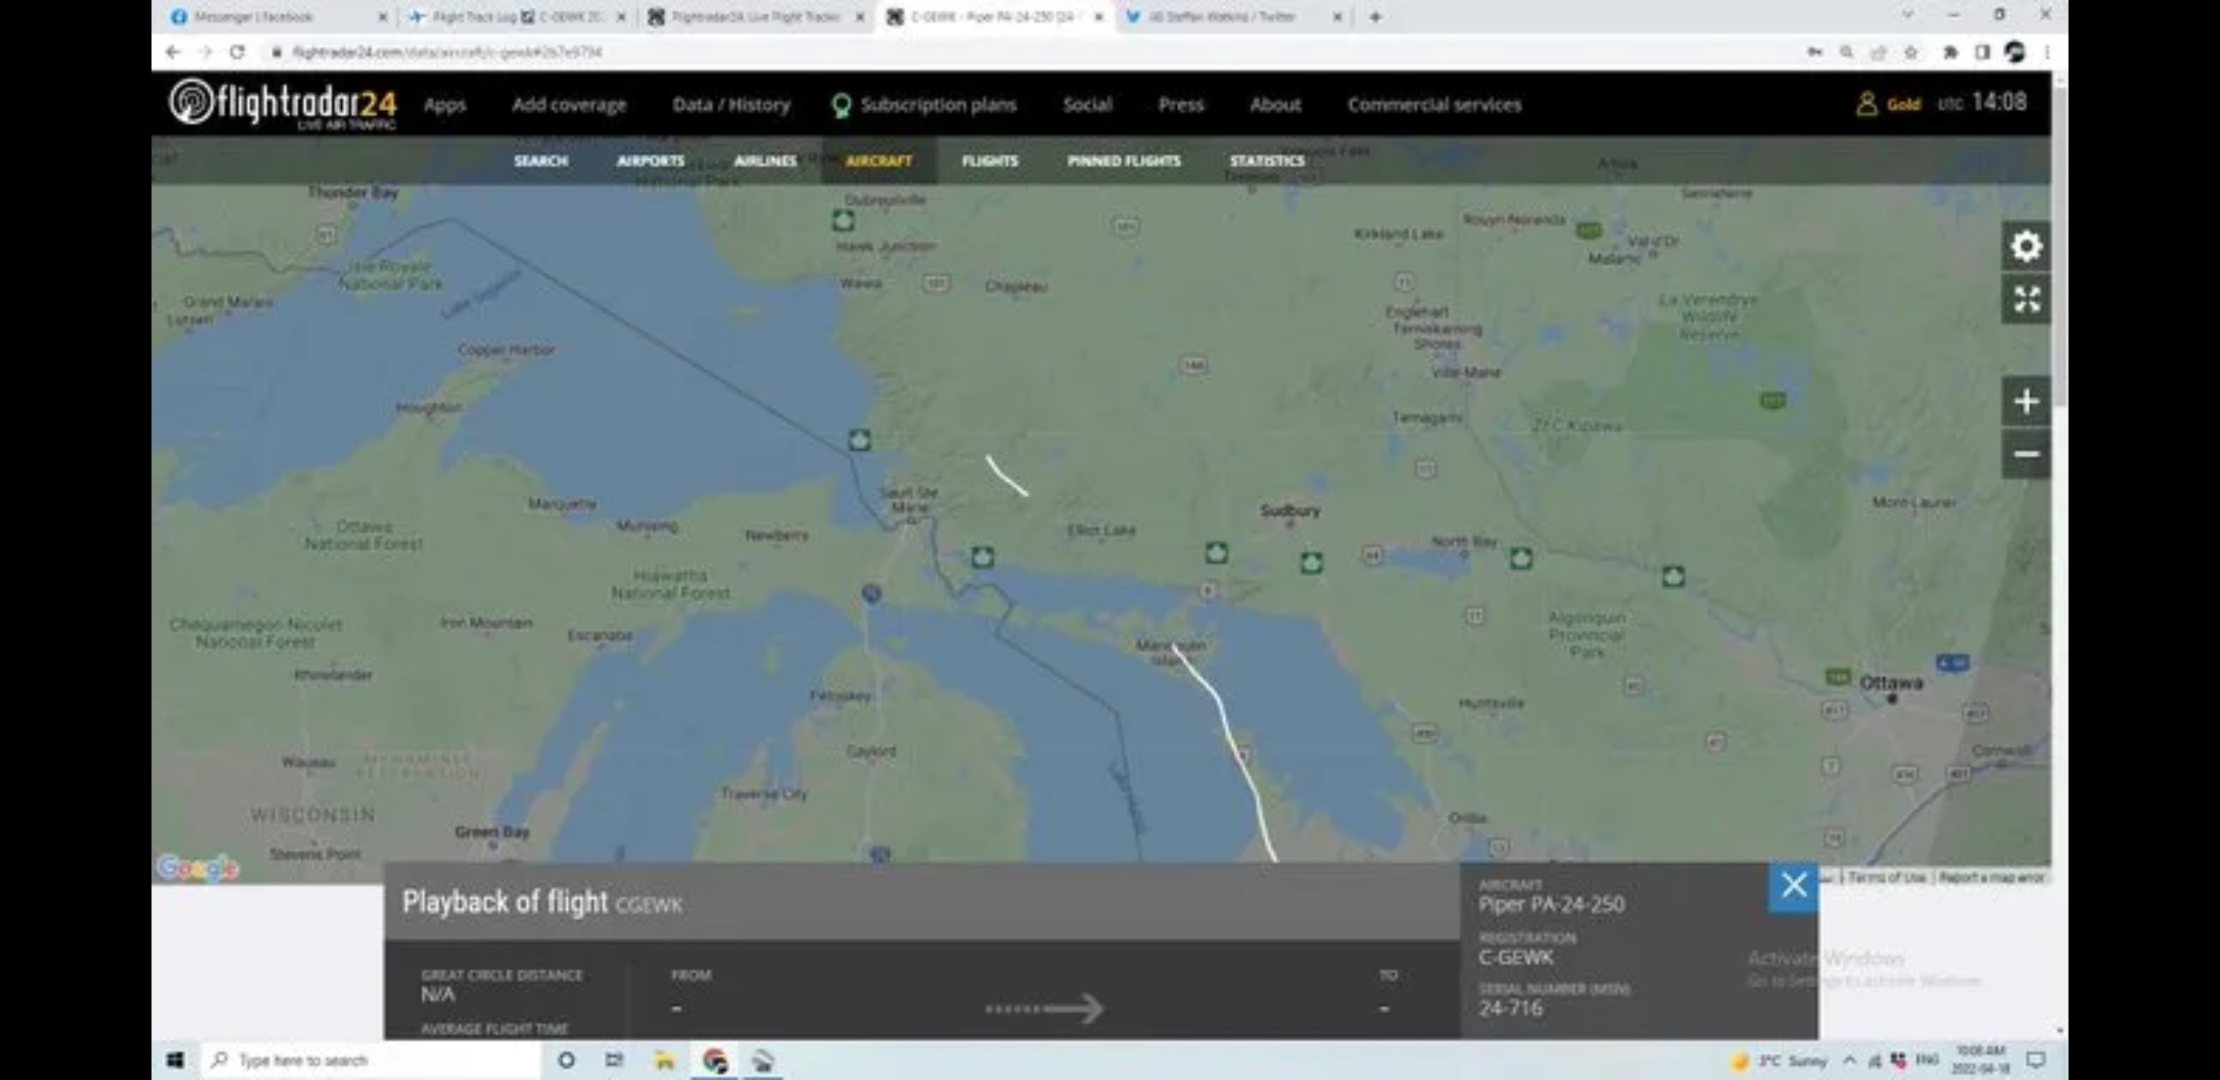This screenshot has width=2220, height=1080.
Task: Click the Great Circle Distance N/A value
Action: click(x=437, y=994)
